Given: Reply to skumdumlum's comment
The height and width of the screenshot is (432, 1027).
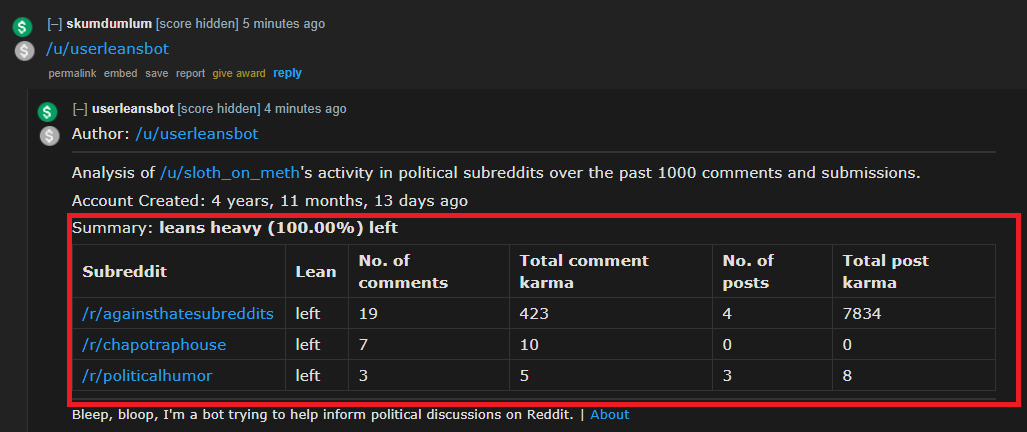Looking at the screenshot, I should (x=287, y=73).
